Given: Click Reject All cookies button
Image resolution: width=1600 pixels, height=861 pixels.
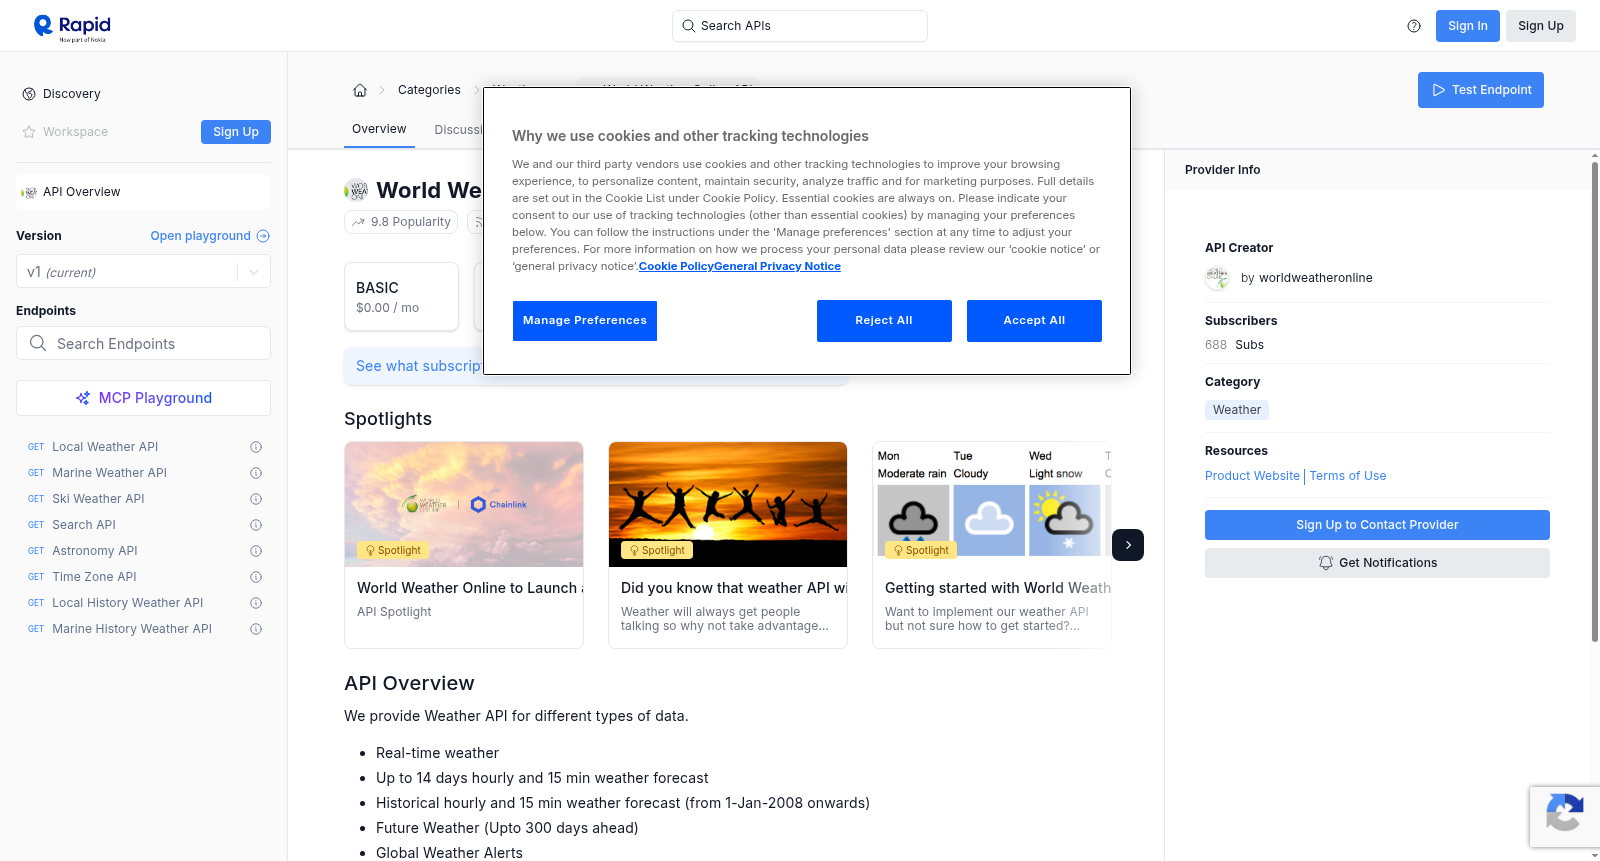Looking at the screenshot, I should point(884,321).
